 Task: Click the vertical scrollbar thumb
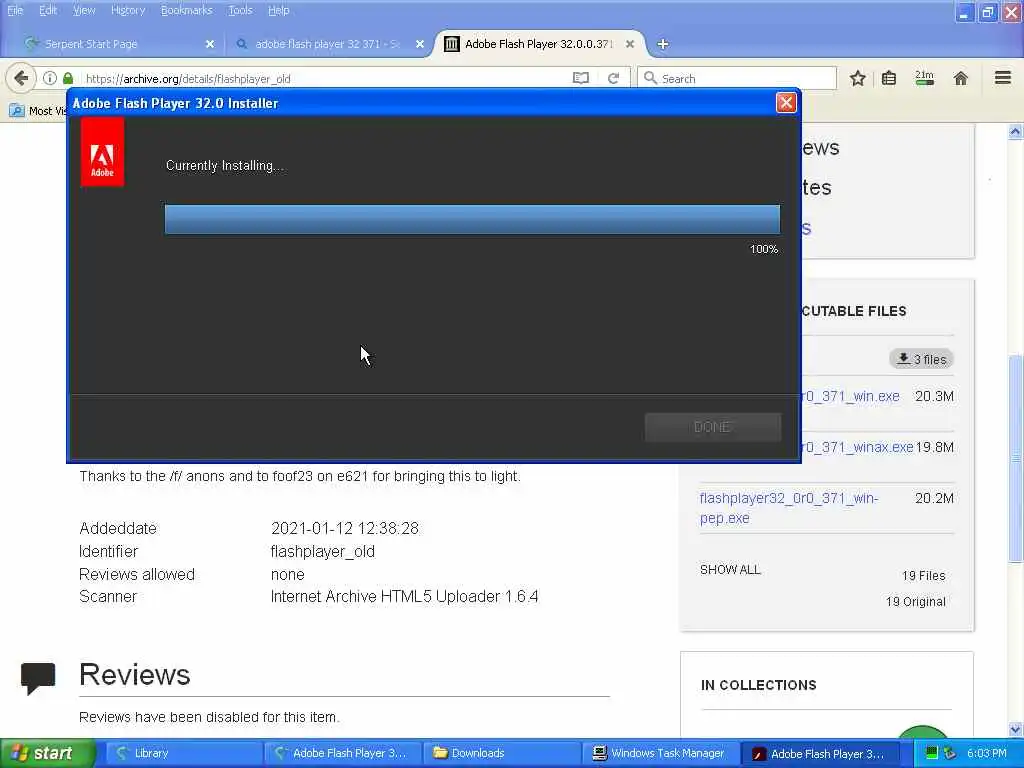pos(1016,458)
